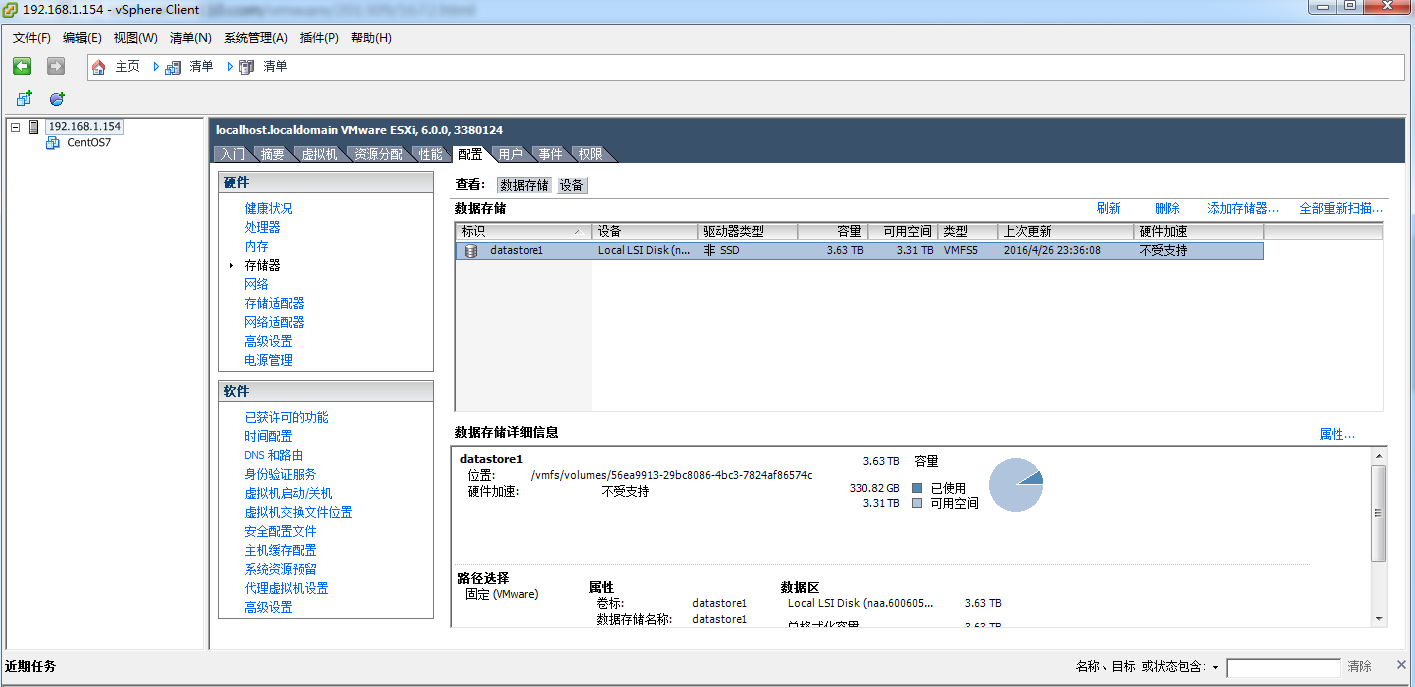
Task: Open the task filter dropdown next to 名称、目标
Action: [x=1215, y=667]
